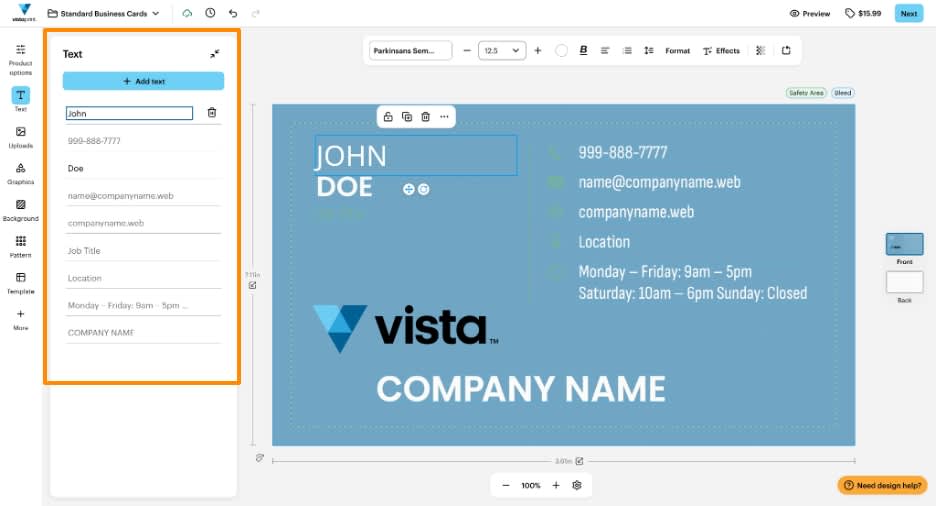
Task: Zoom in on the canvas
Action: [x=556, y=485]
